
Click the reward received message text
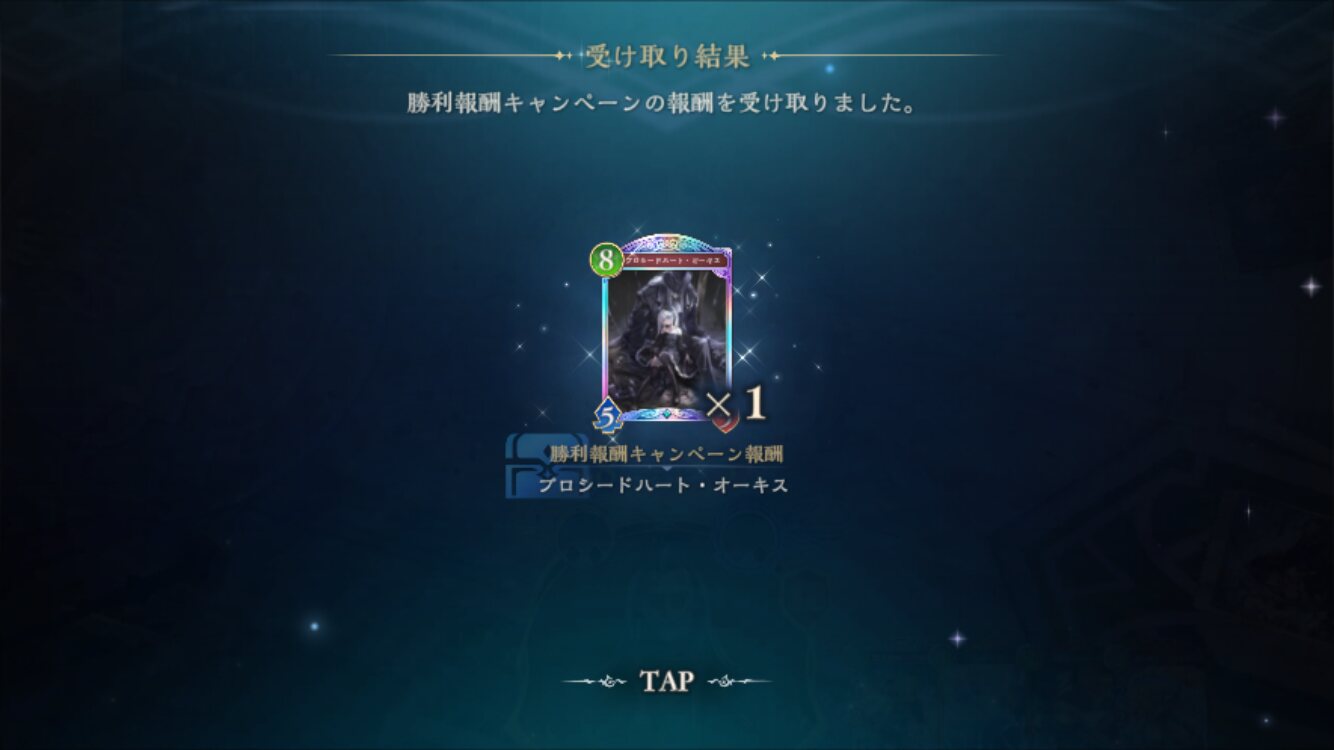pyautogui.click(x=662, y=103)
